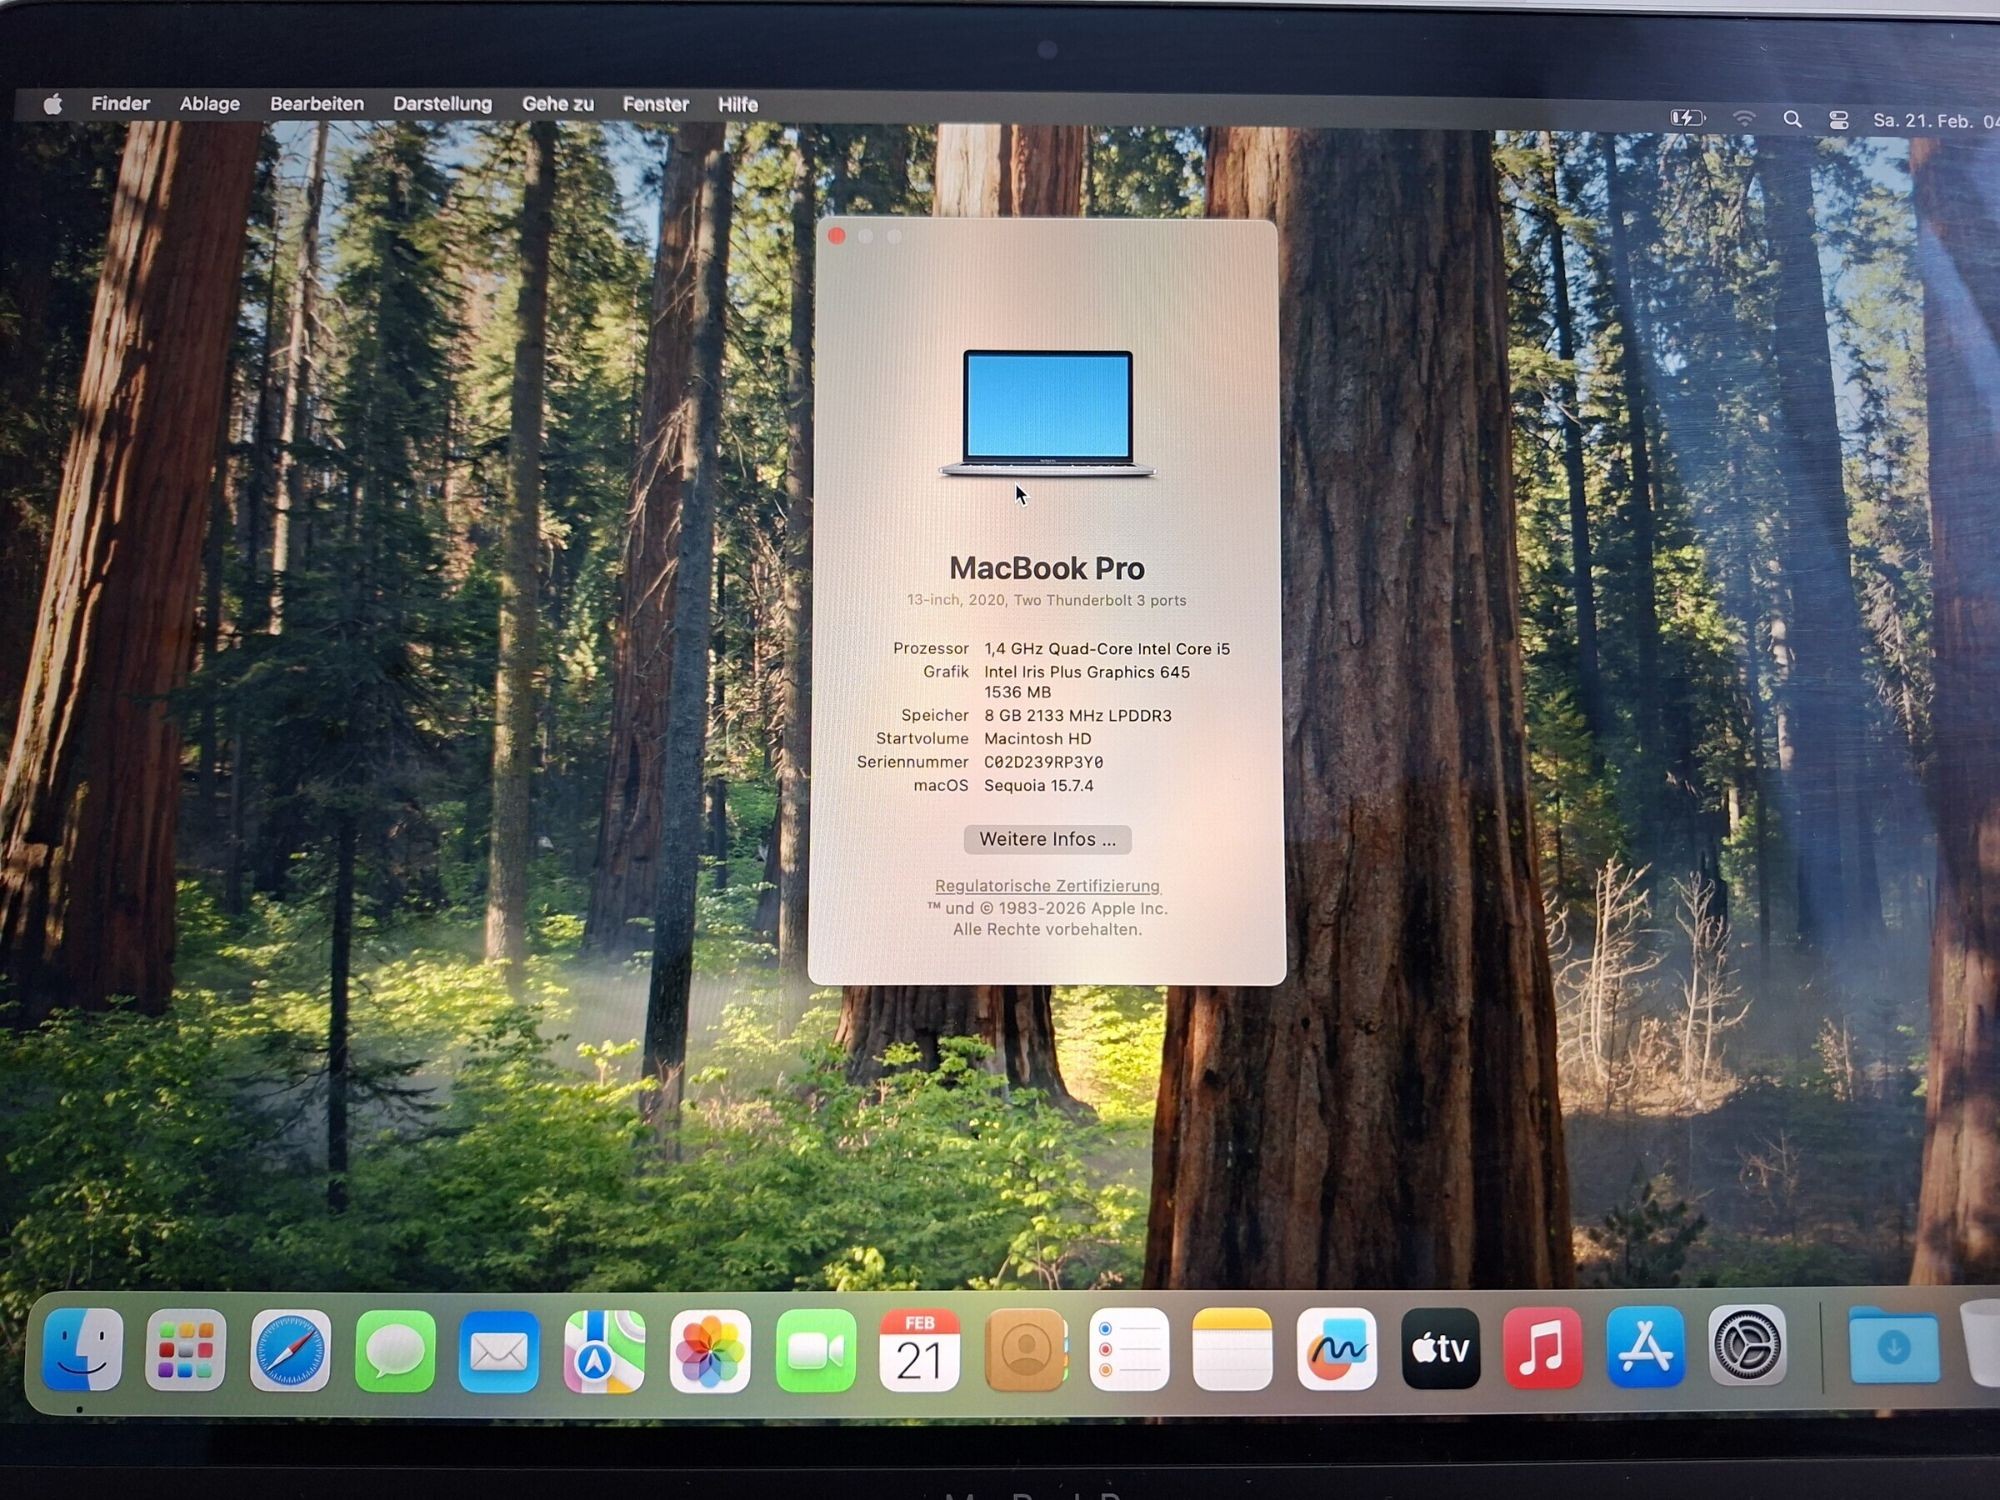This screenshot has height=1500, width=2000.
Task: Click Launchpad icon in Dock
Action: point(185,1350)
